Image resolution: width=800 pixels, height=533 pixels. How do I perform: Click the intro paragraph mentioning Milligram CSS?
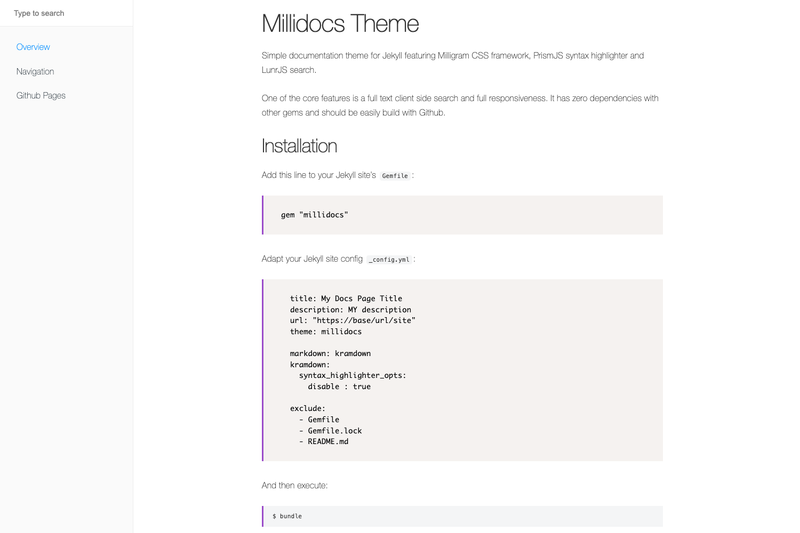(453, 63)
